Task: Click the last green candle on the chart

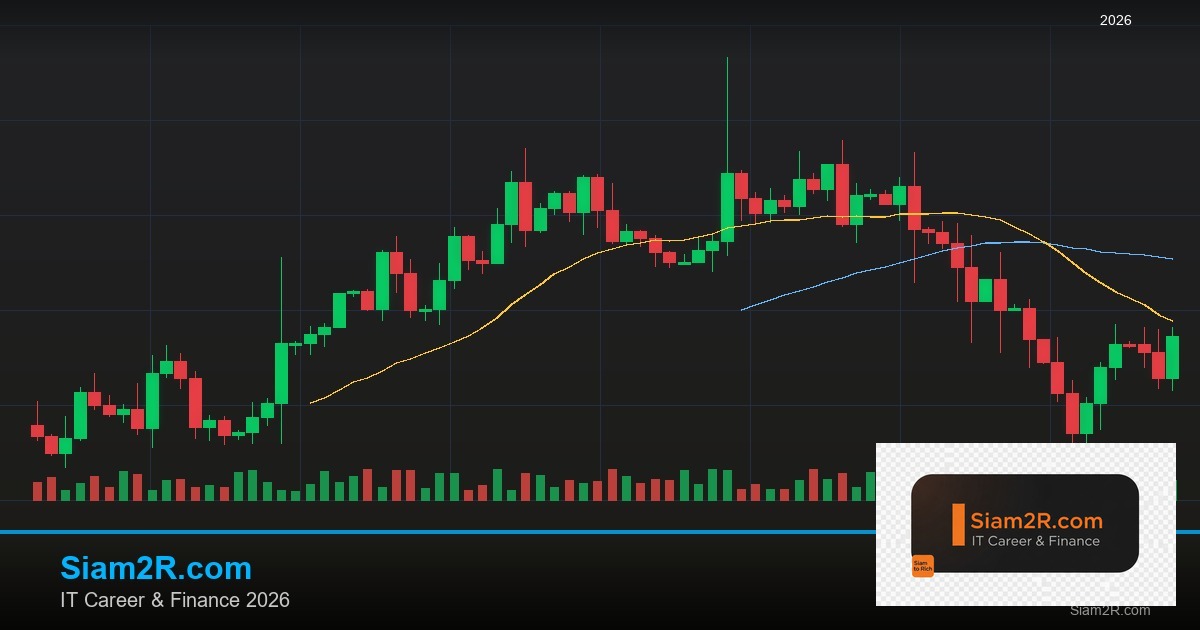Action: click(1172, 357)
